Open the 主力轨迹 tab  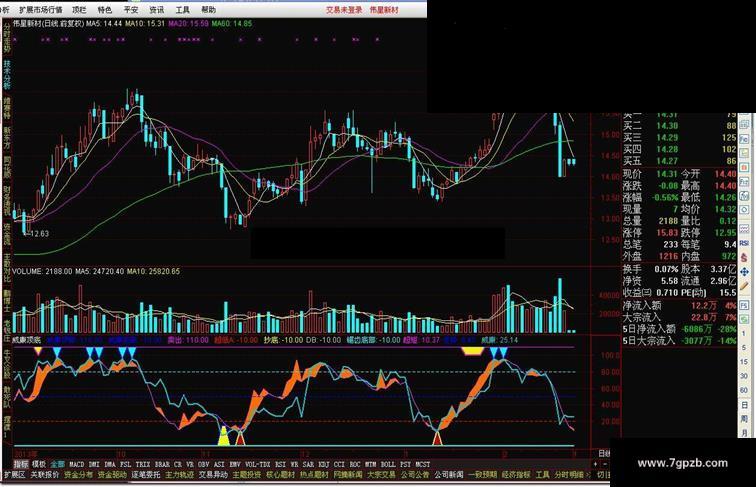179,475
